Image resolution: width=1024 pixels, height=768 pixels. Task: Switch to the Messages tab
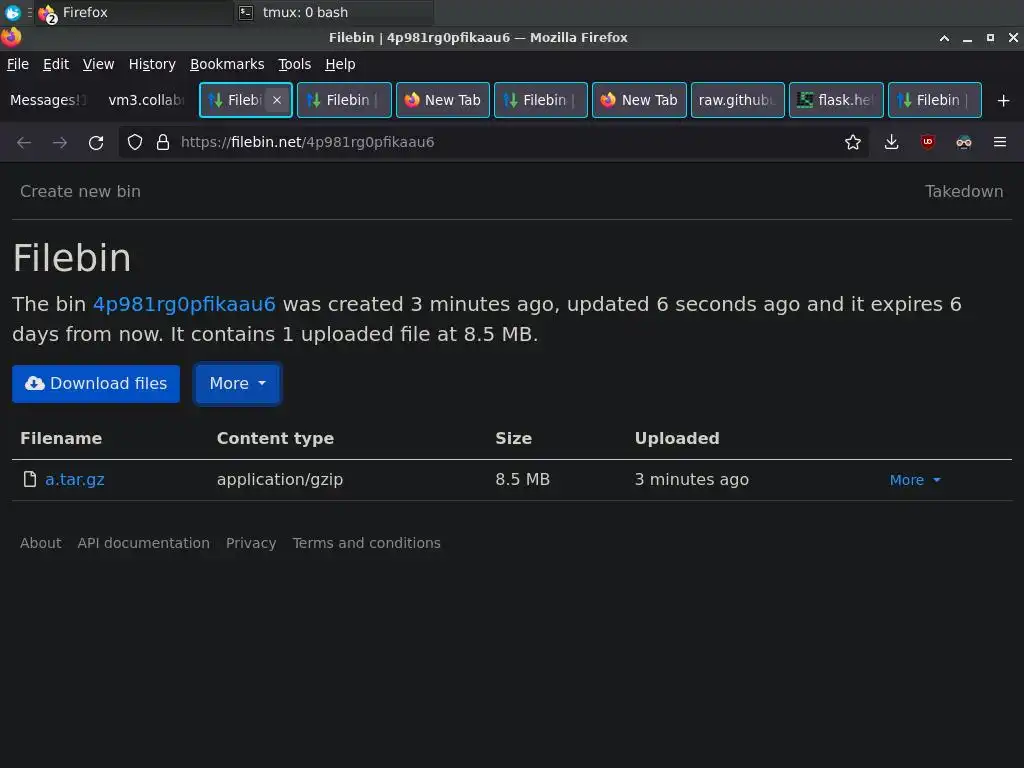tap(48, 100)
